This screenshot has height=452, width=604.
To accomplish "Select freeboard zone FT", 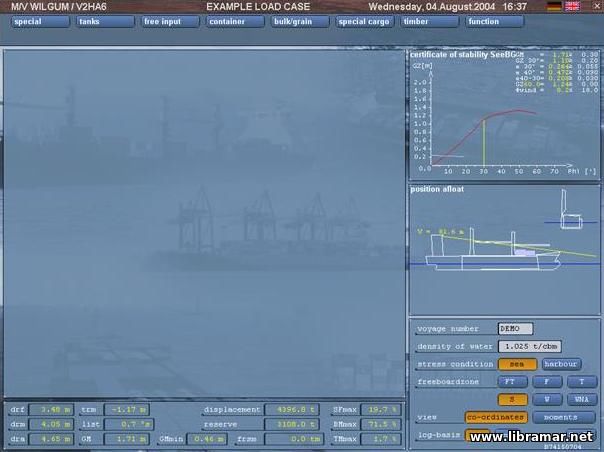I will pos(512,381).
